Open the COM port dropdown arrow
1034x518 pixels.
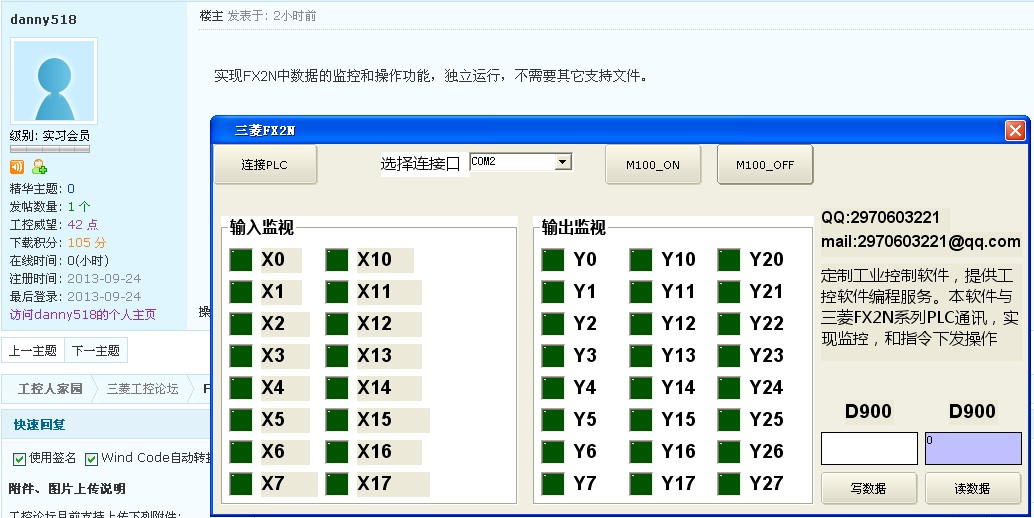[563, 161]
